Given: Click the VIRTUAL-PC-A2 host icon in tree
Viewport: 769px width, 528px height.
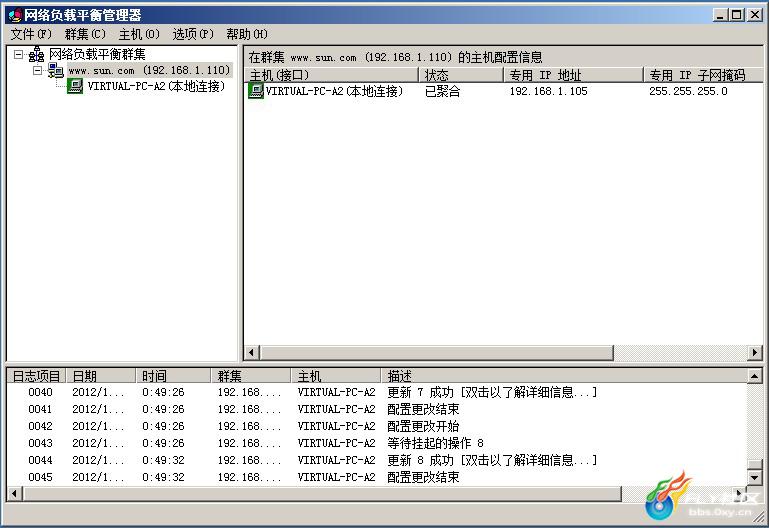Looking at the screenshot, I should tap(75, 86).
